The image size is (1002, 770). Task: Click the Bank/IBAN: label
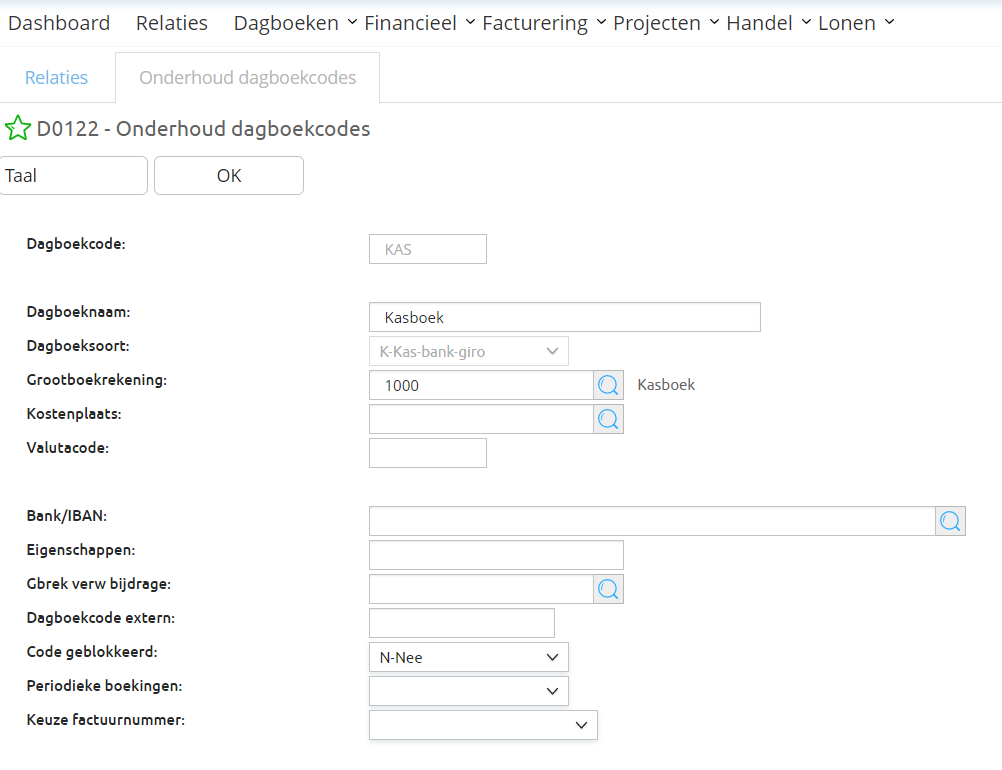[x=66, y=516]
